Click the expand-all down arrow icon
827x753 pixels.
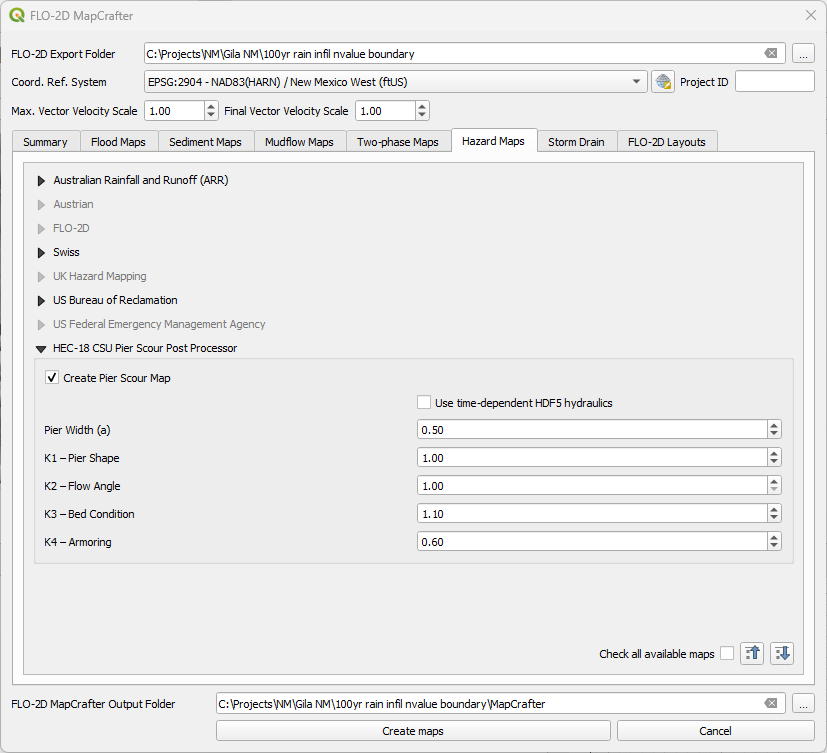click(782, 653)
